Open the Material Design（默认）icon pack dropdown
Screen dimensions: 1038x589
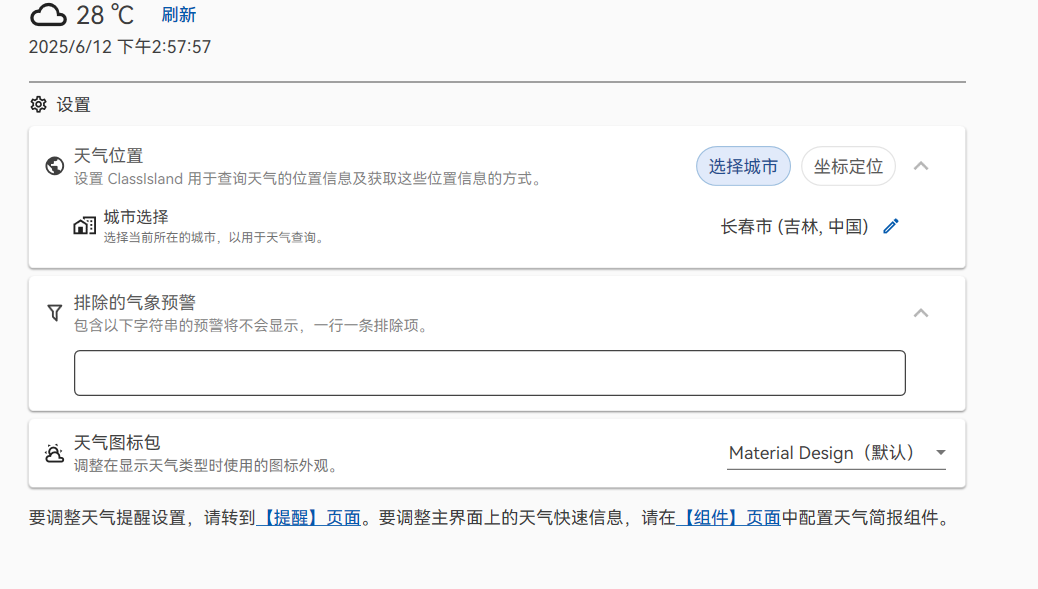pos(836,453)
